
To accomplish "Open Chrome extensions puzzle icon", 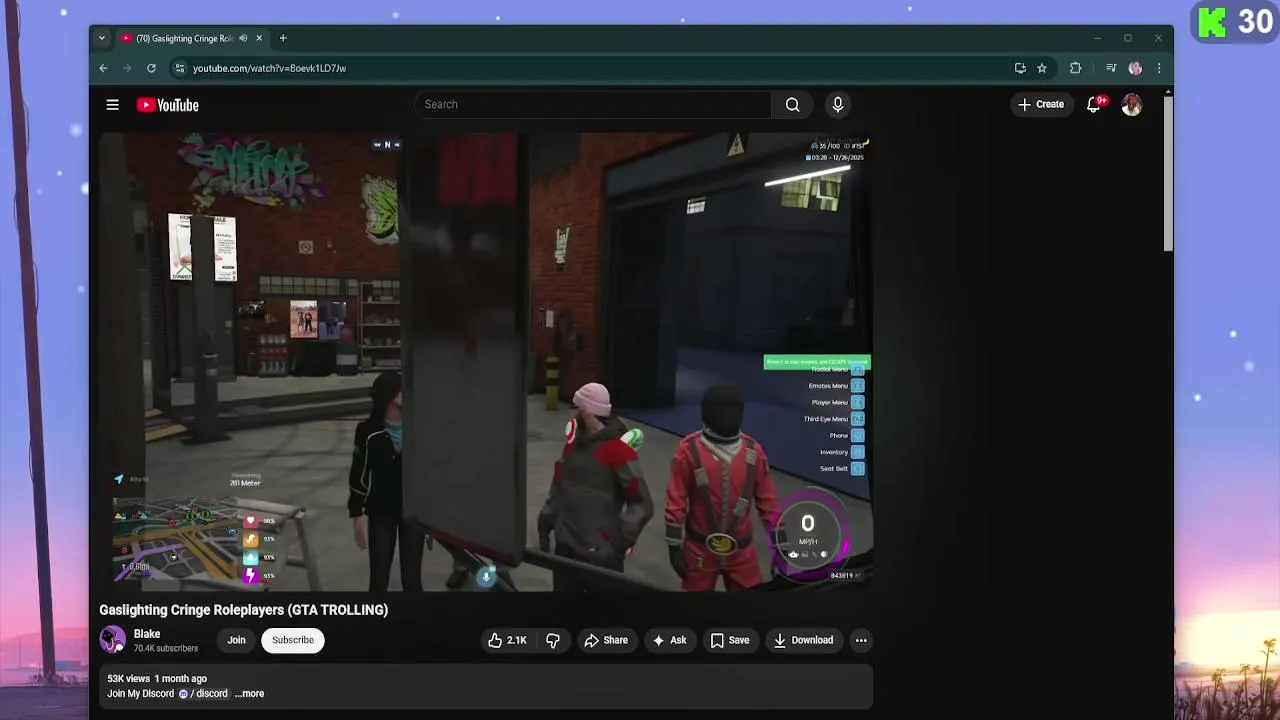I will [1076, 68].
